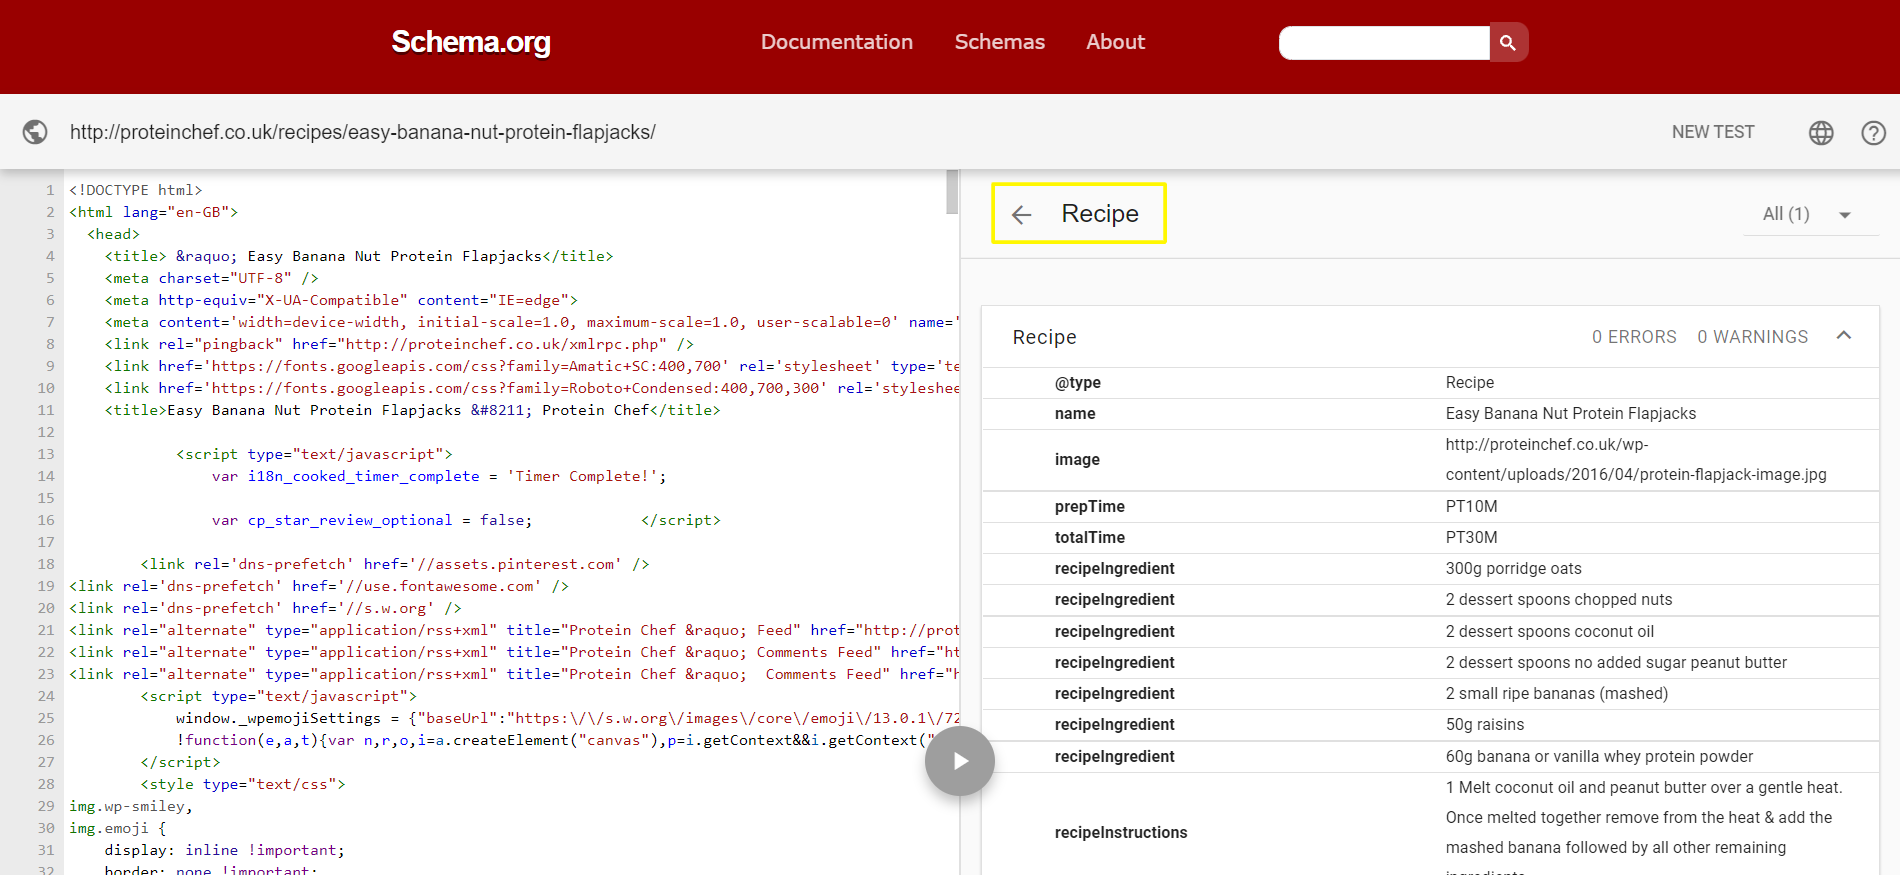Click the Recipe header beside back arrow
The width and height of the screenshot is (1900, 875).
point(1100,214)
